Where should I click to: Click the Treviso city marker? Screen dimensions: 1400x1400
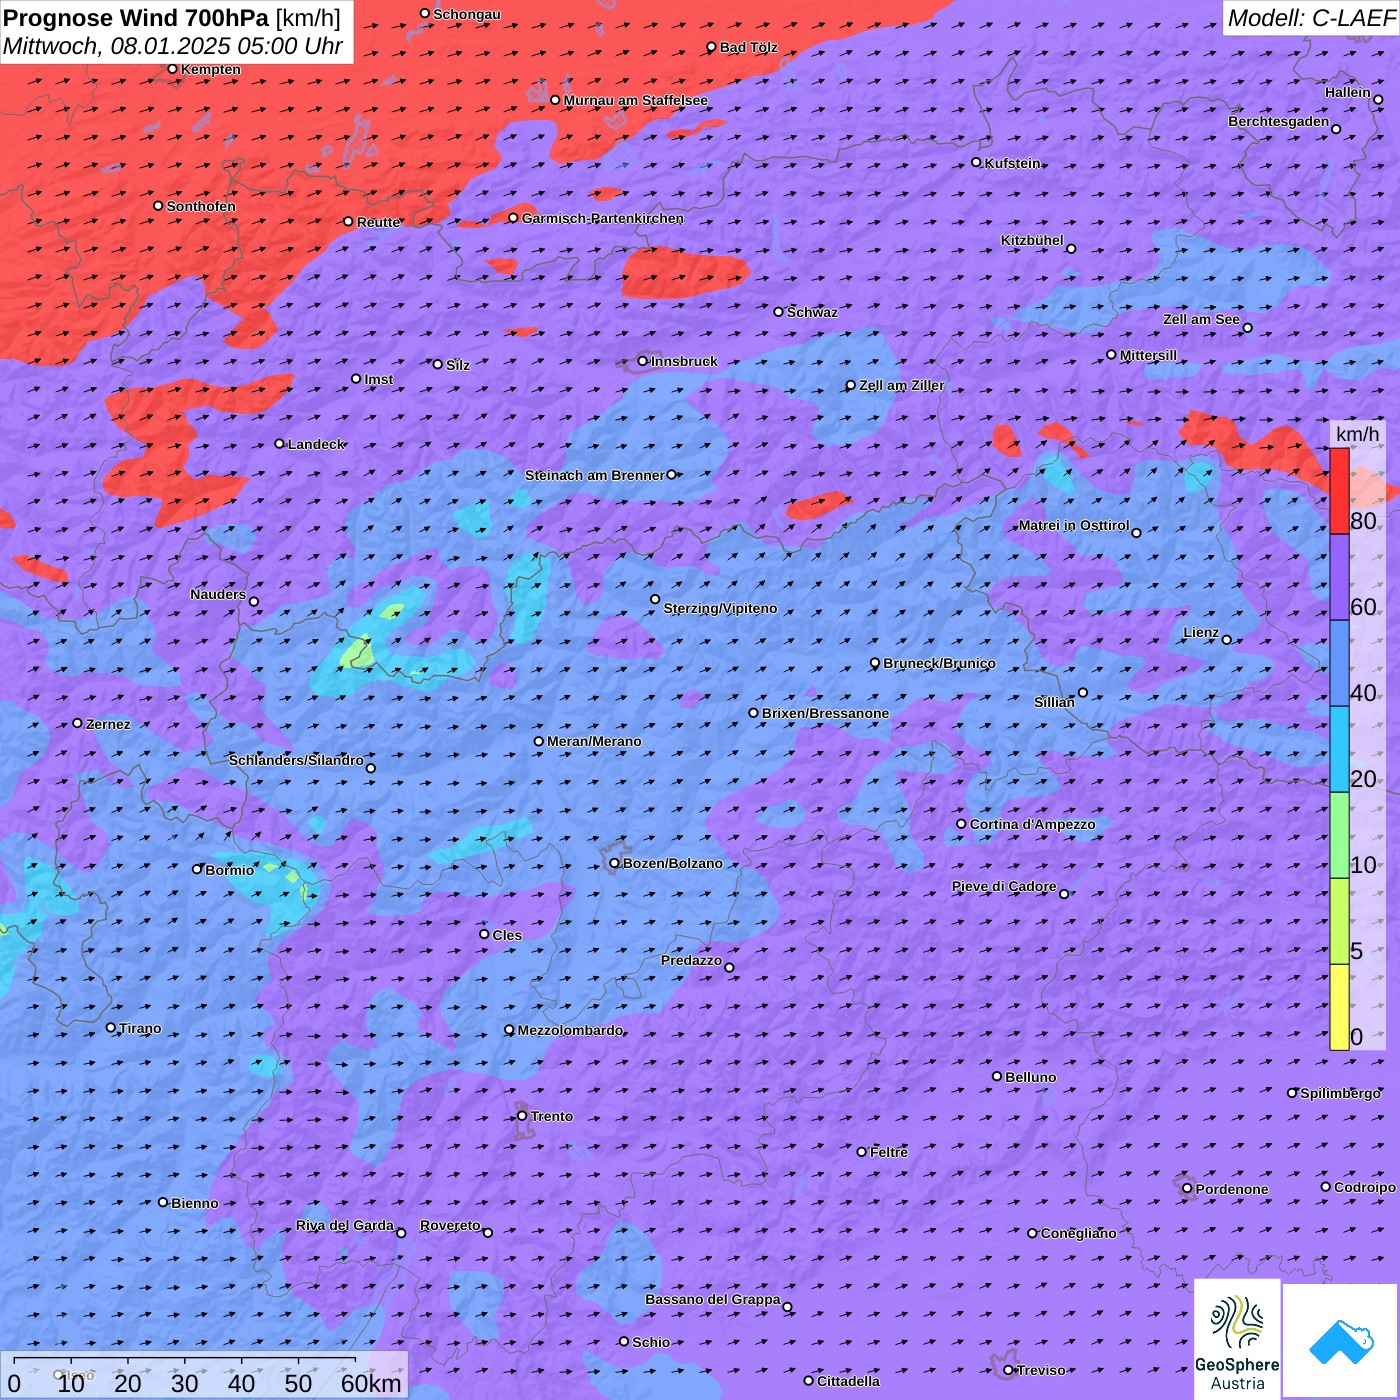pos(1009,1370)
